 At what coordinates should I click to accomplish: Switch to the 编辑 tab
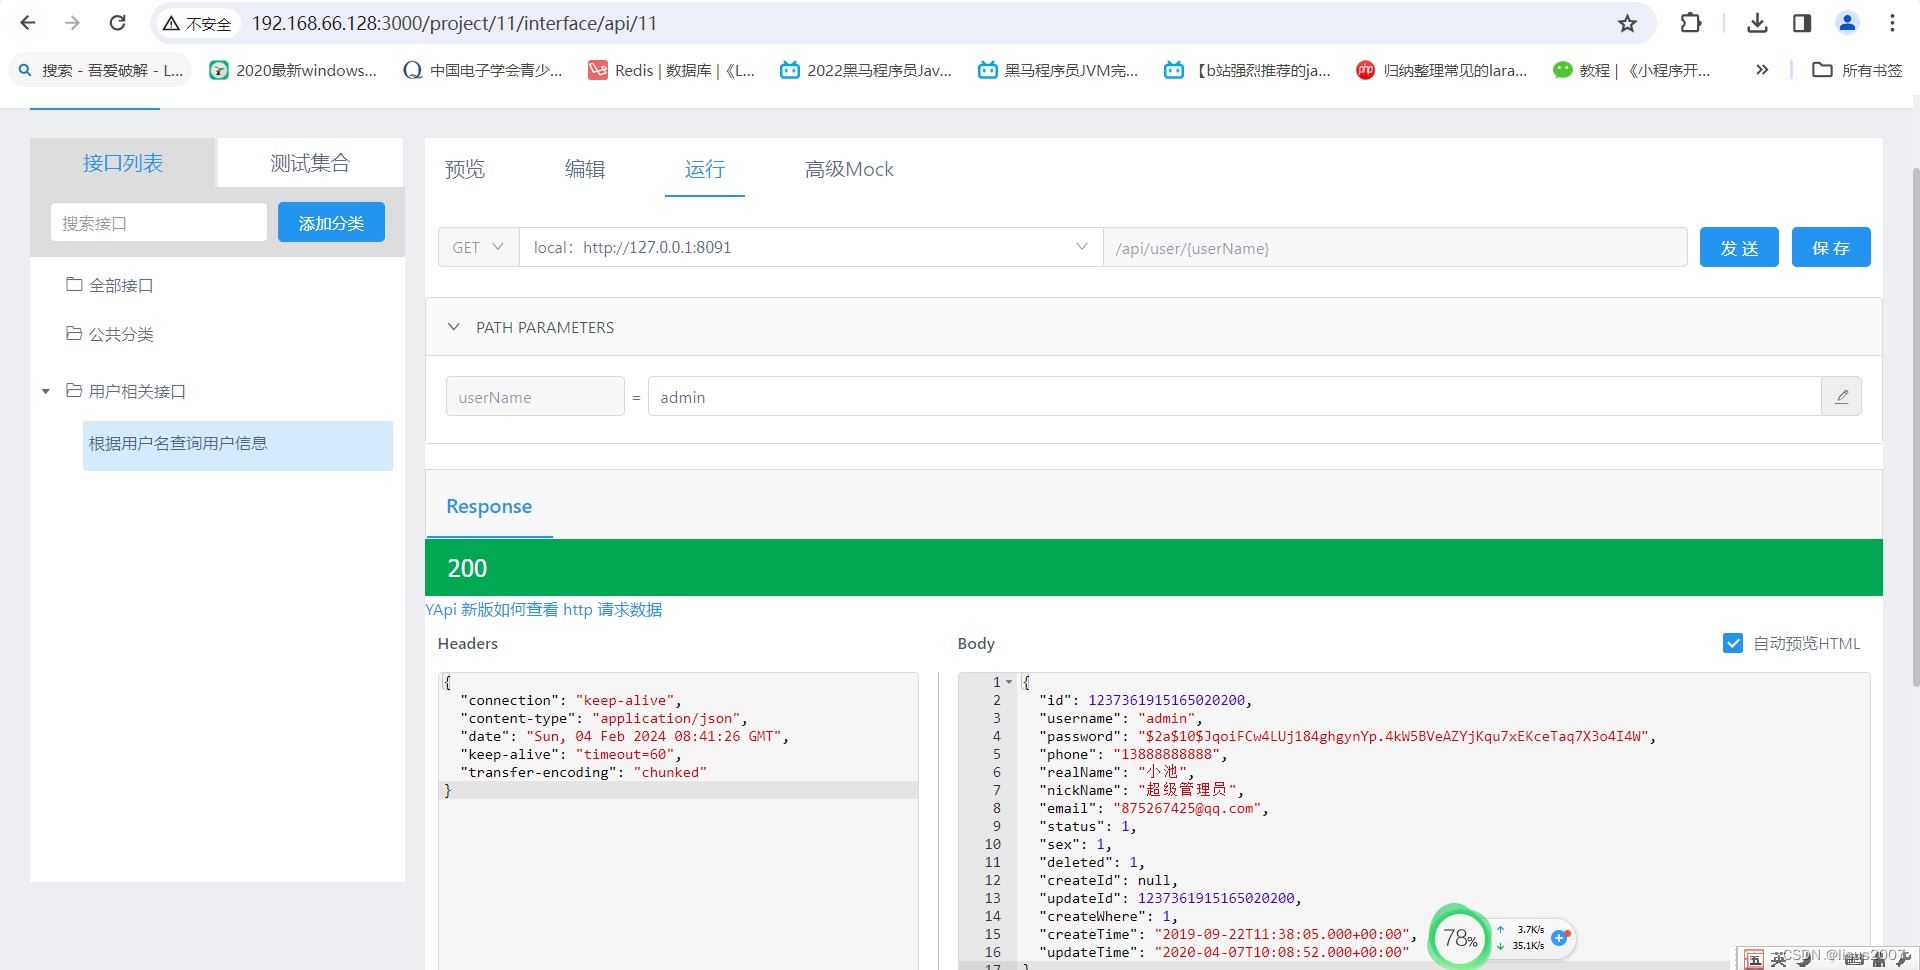click(x=585, y=169)
